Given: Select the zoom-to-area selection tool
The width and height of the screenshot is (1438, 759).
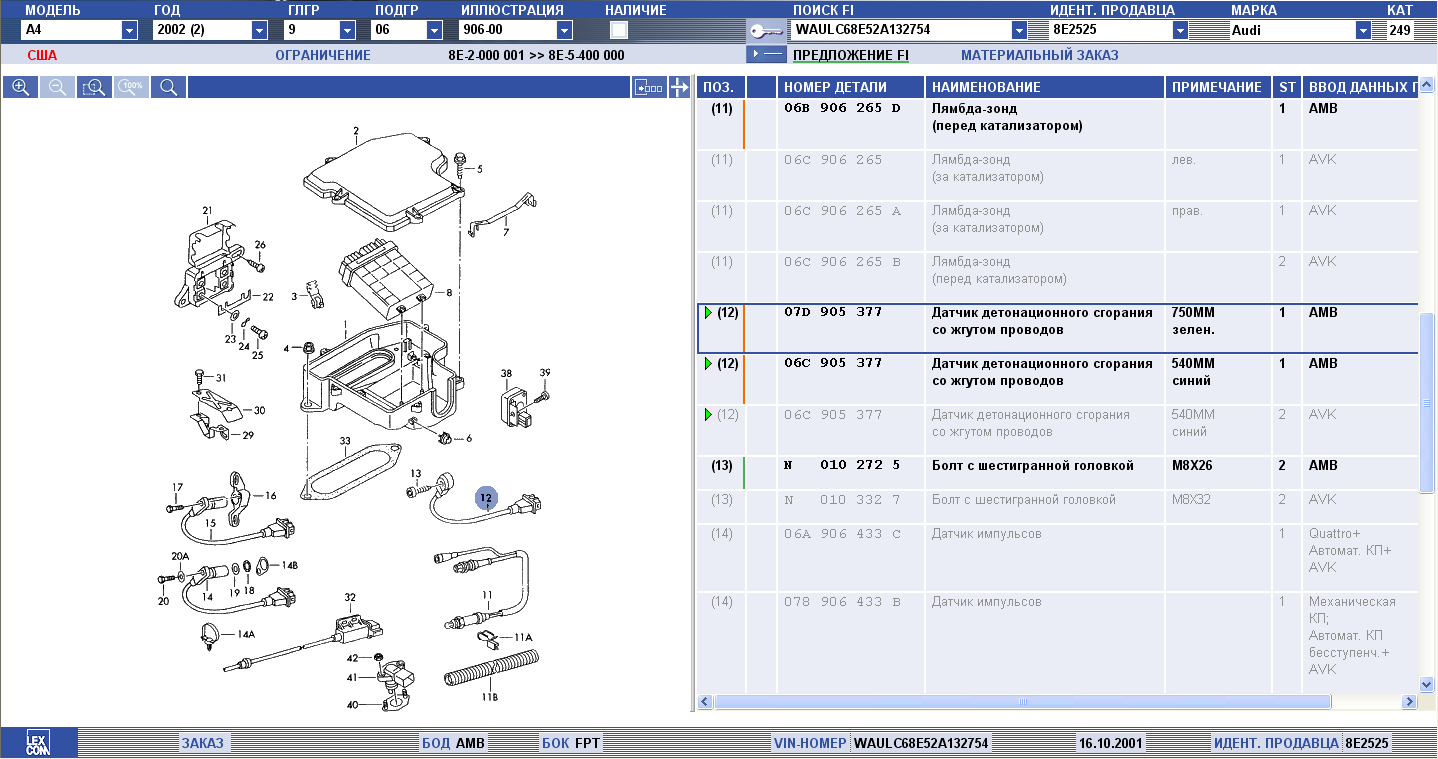Looking at the screenshot, I should (94, 87).
